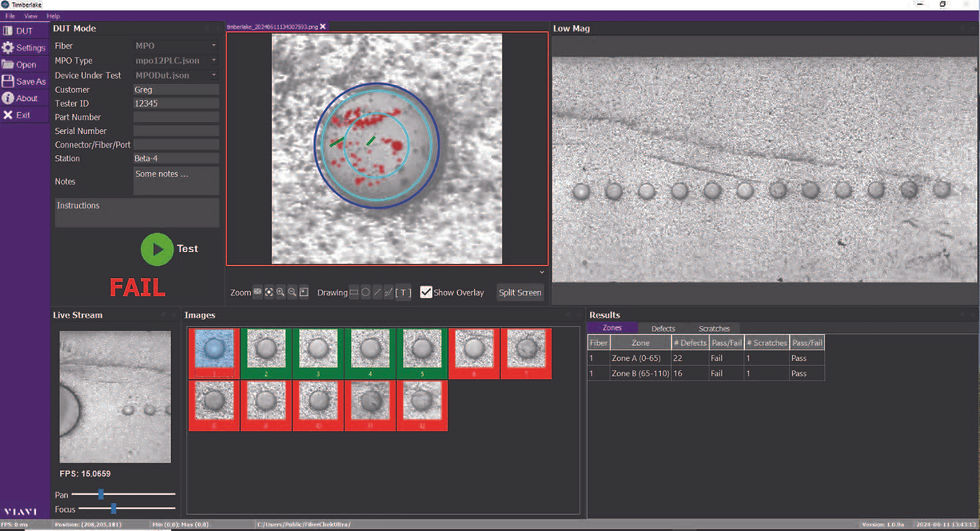Uncheck the Show Overlay checkbox
Viewport: 980px width, 531px height.
(426, 292)
